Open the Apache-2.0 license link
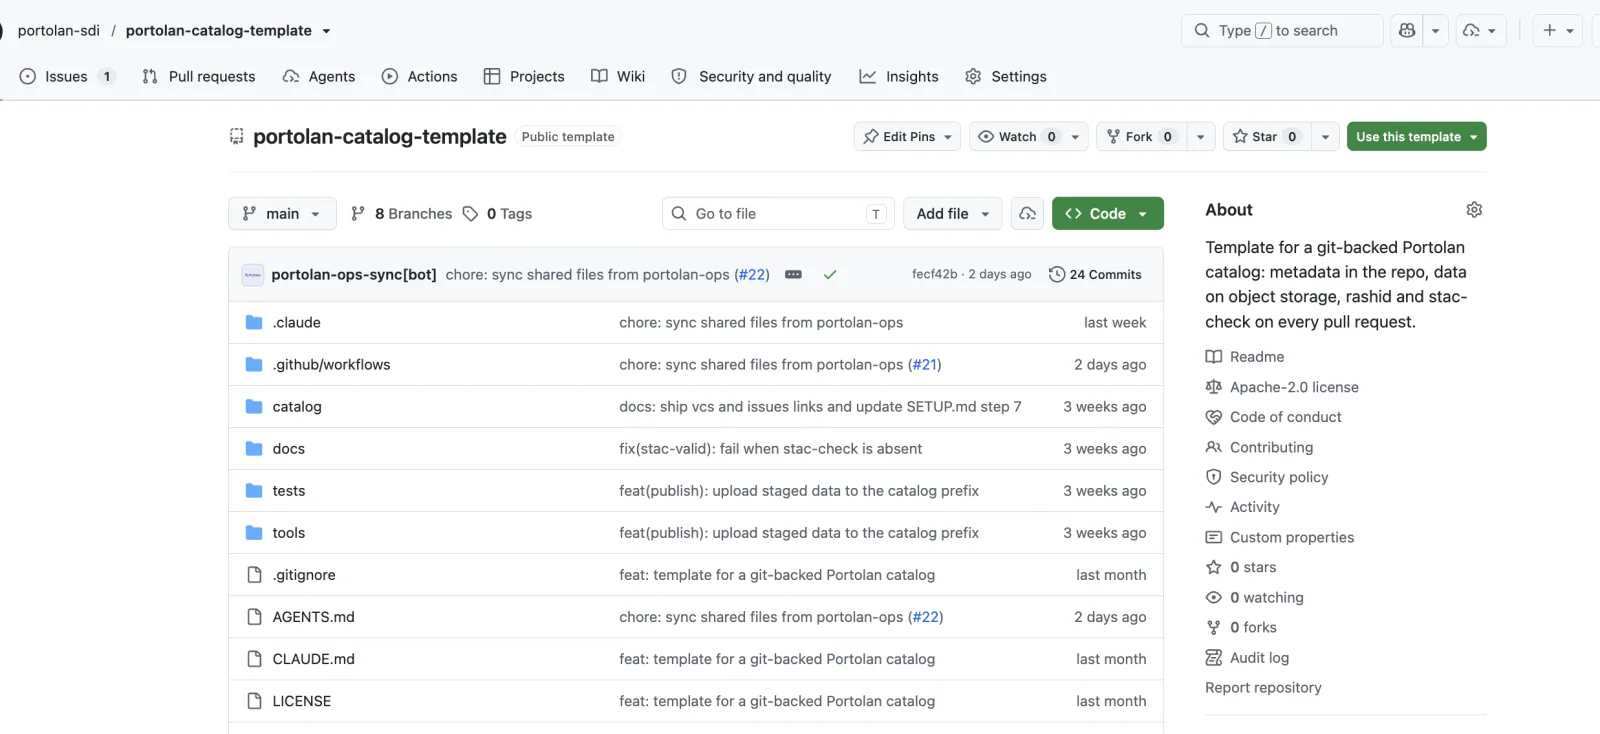1600x734 pixels. pyautogui.click(x=1282, y=387)
